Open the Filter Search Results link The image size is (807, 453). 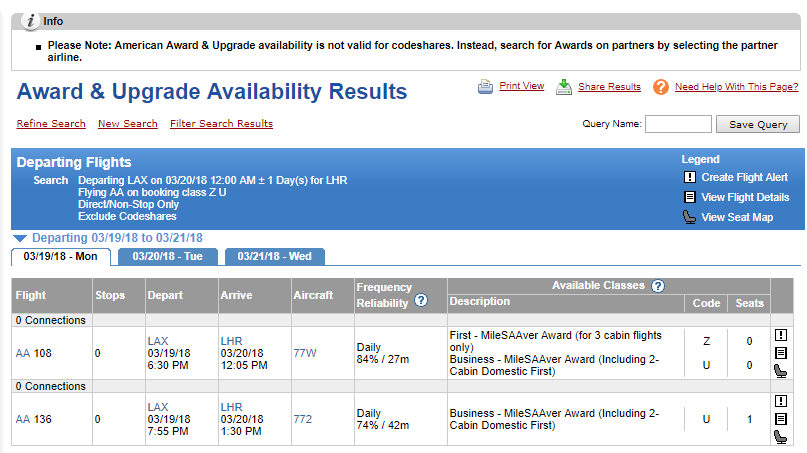(x=221, y=124)
